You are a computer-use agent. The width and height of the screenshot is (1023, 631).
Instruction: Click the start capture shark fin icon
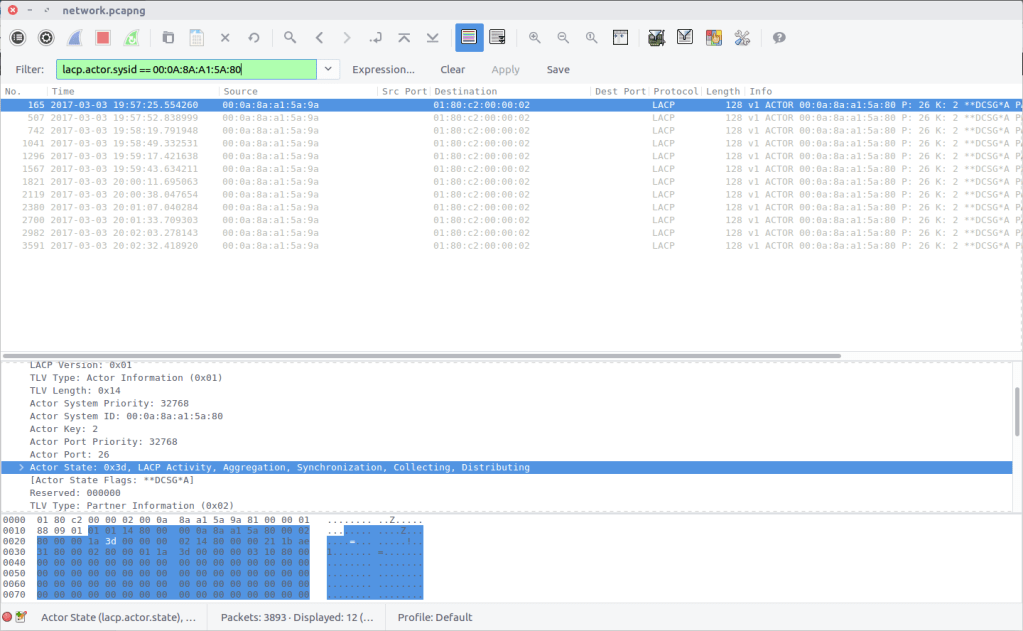tap(74, 38)
